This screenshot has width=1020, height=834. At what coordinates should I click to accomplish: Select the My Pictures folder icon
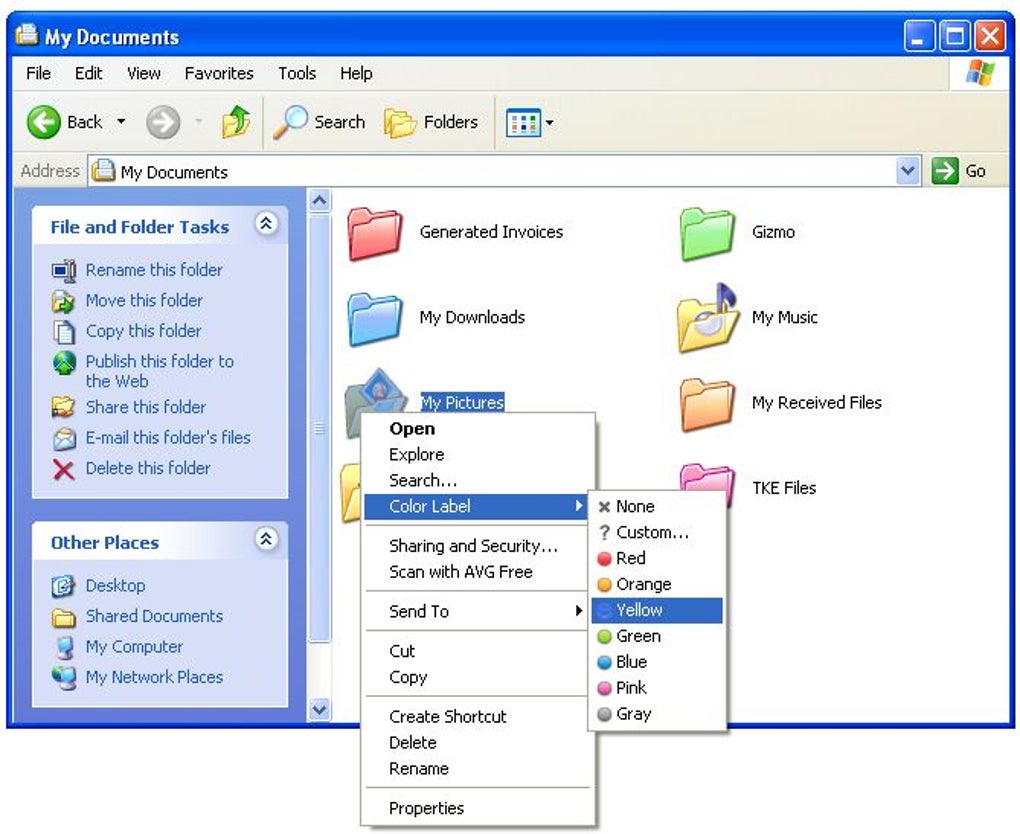pyautogui.click(x=376, y=390)
